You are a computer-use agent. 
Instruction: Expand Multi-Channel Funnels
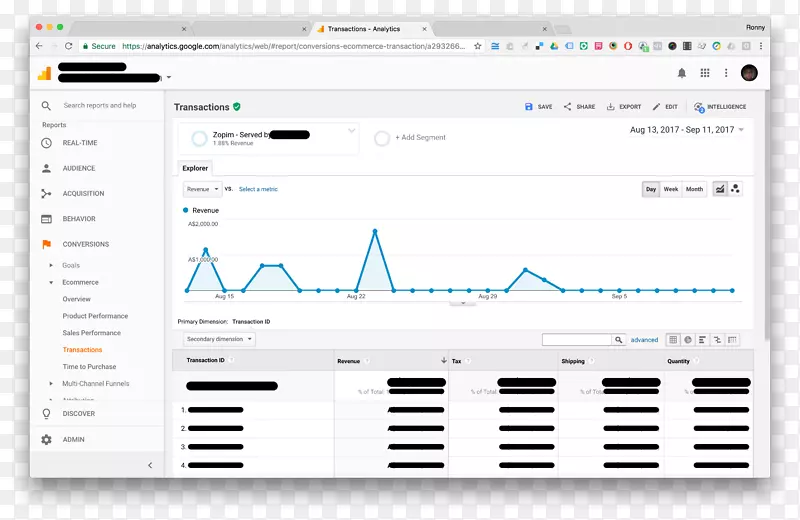tap(51, 384)
